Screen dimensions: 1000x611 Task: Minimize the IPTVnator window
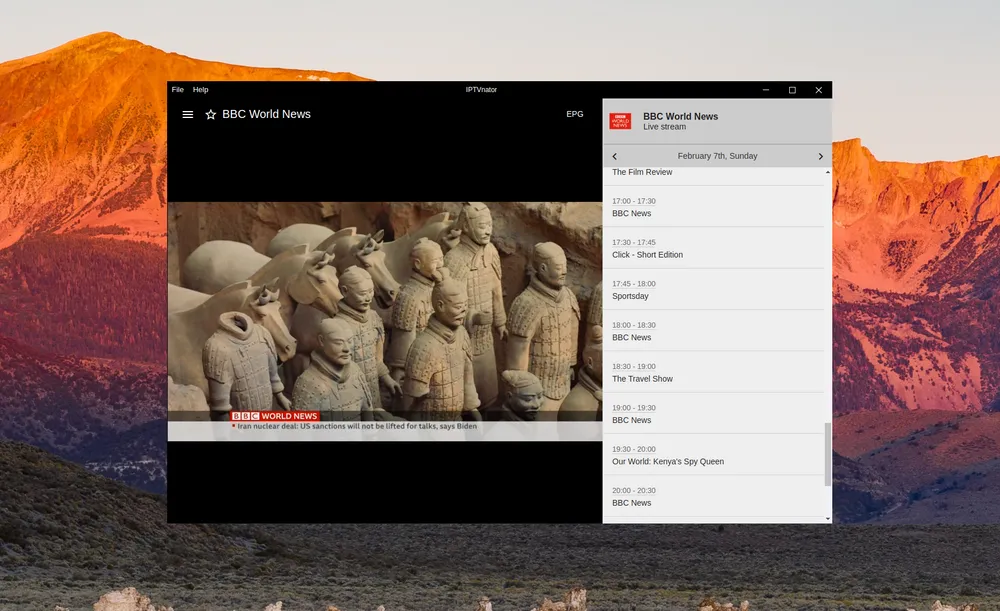click(766, 90)
